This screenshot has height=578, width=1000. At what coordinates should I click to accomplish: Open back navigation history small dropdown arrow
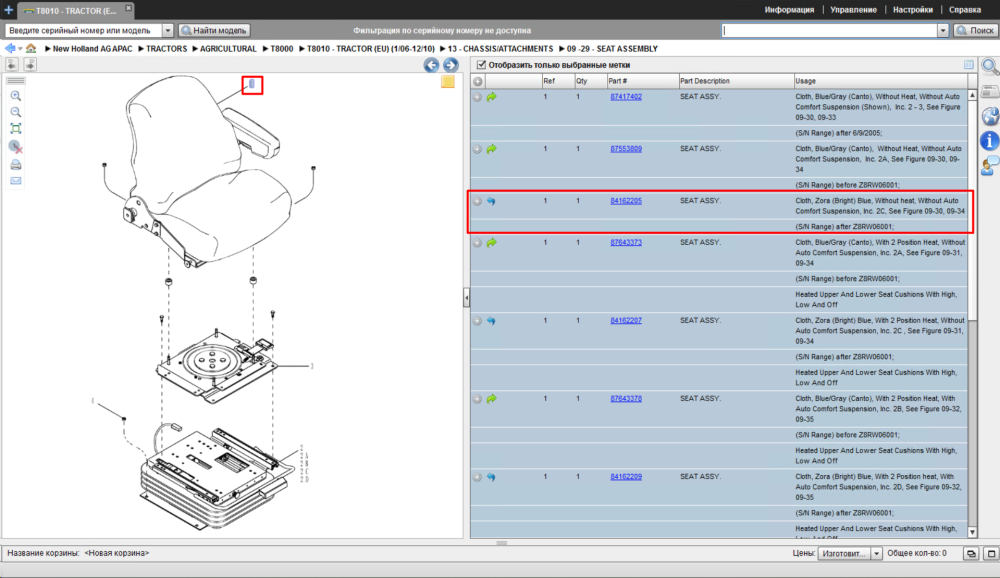[x=20, y=49]
